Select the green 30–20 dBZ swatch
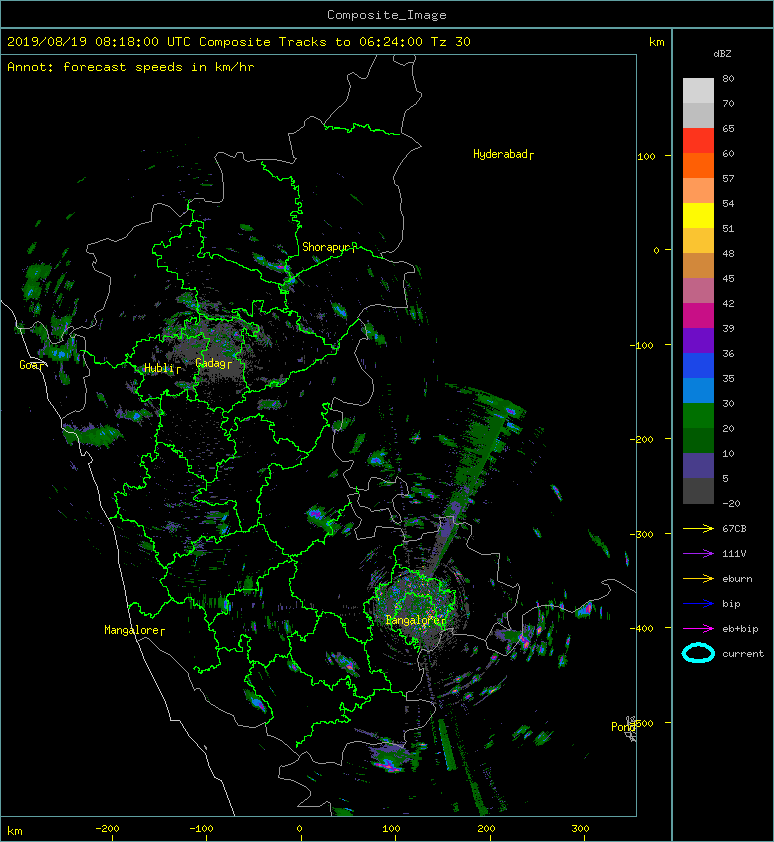Image resolution: width=774 pixels, height=842 pixels. click(x=698, y=415)
